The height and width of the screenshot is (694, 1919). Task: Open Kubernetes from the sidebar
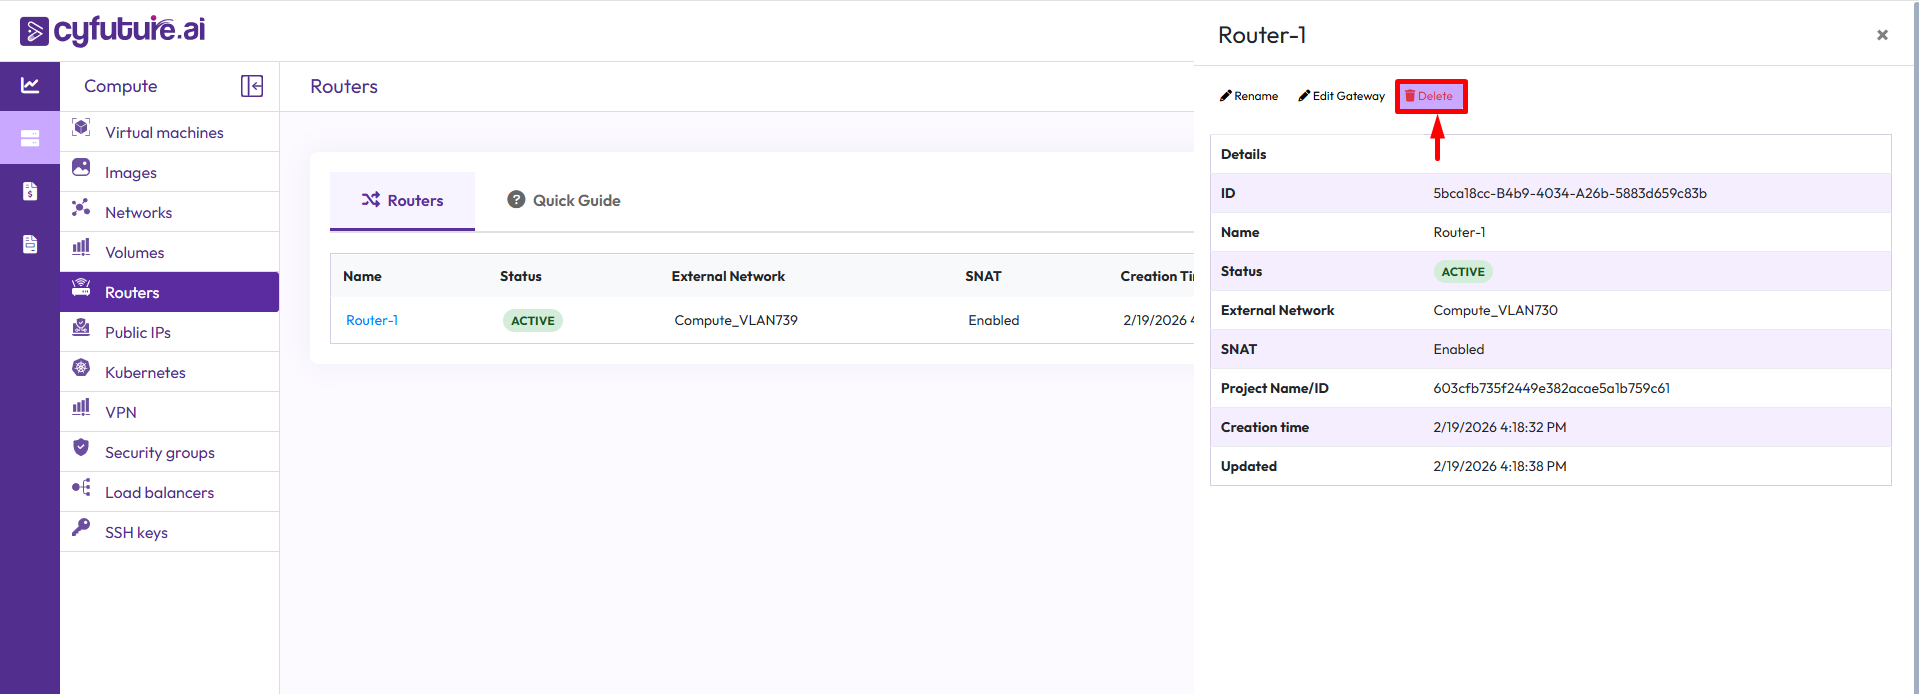click(x=145, y=372)
